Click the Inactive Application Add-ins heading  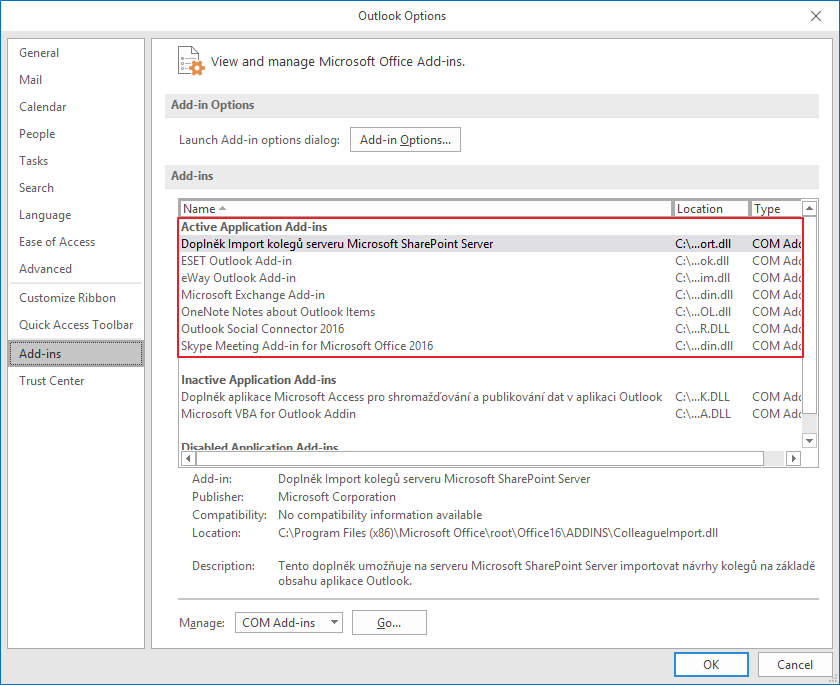[259, 380]
